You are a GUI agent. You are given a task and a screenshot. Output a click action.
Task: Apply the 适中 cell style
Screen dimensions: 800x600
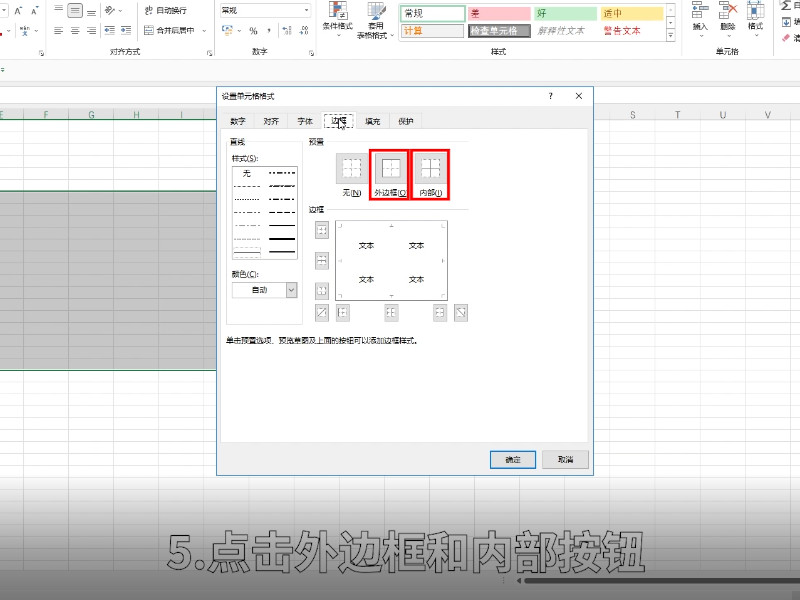click(x=632, y=13)
